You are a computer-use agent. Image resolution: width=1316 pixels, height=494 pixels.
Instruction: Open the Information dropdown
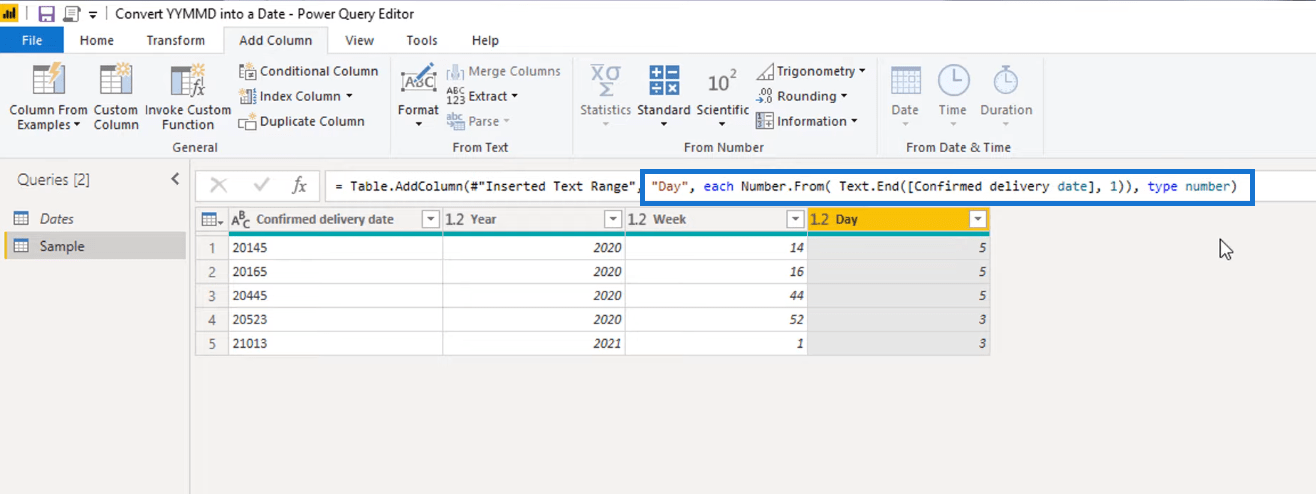point(807,121)
